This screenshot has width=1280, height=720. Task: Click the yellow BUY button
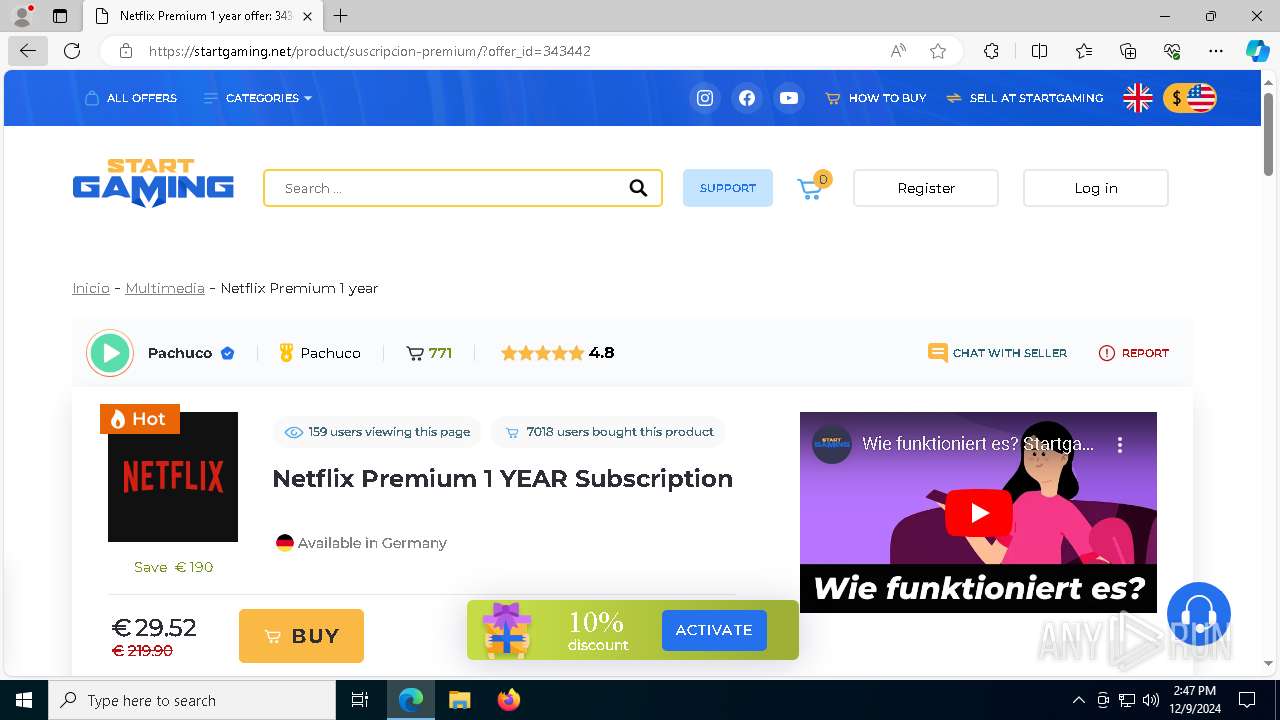pos(301,636)
